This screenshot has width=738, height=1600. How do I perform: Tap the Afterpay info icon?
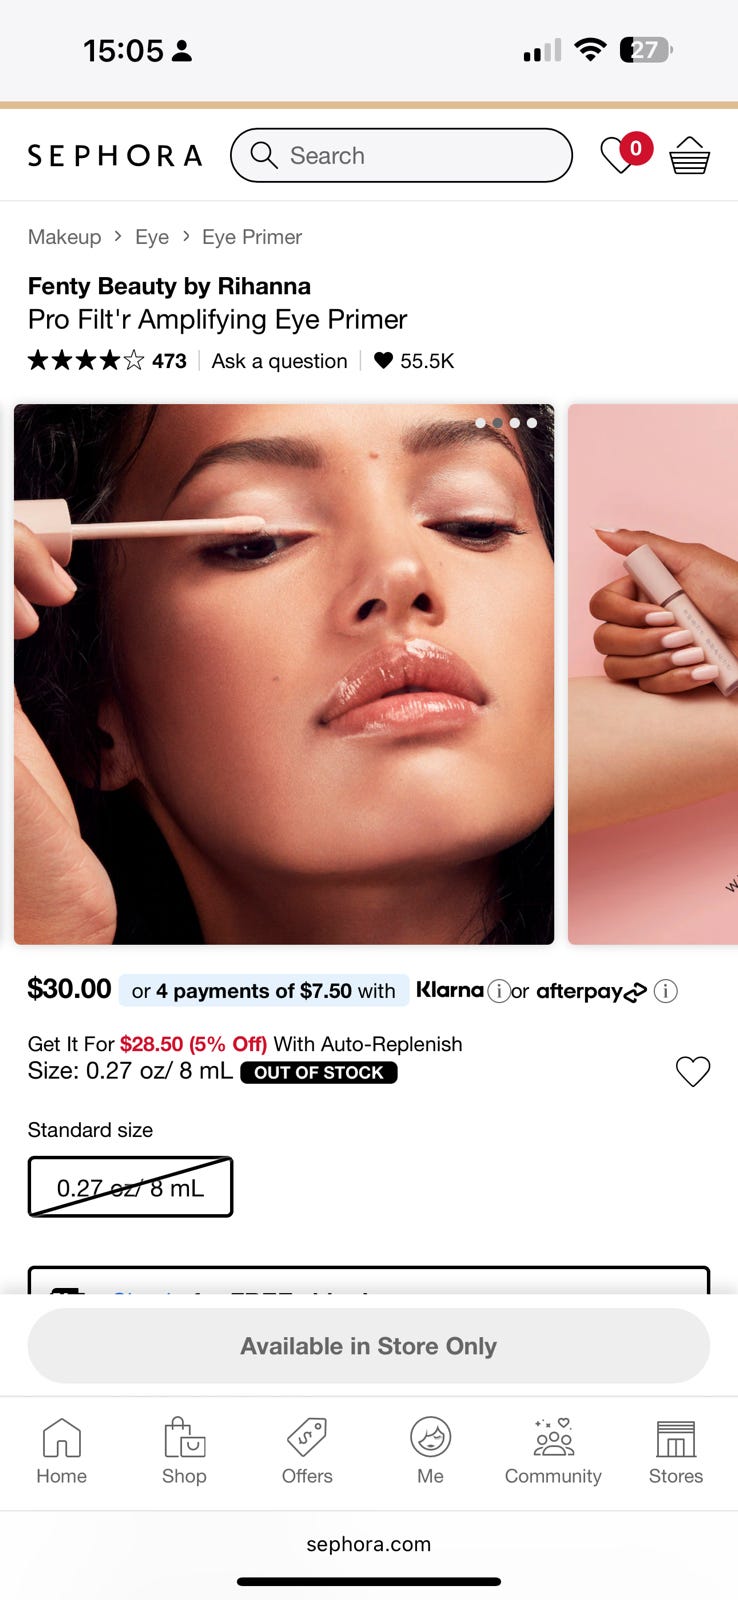click(665, 991)
